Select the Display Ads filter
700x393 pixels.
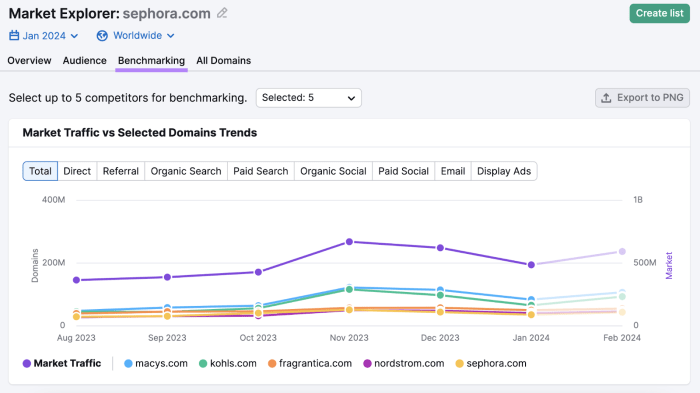[504, 171]
